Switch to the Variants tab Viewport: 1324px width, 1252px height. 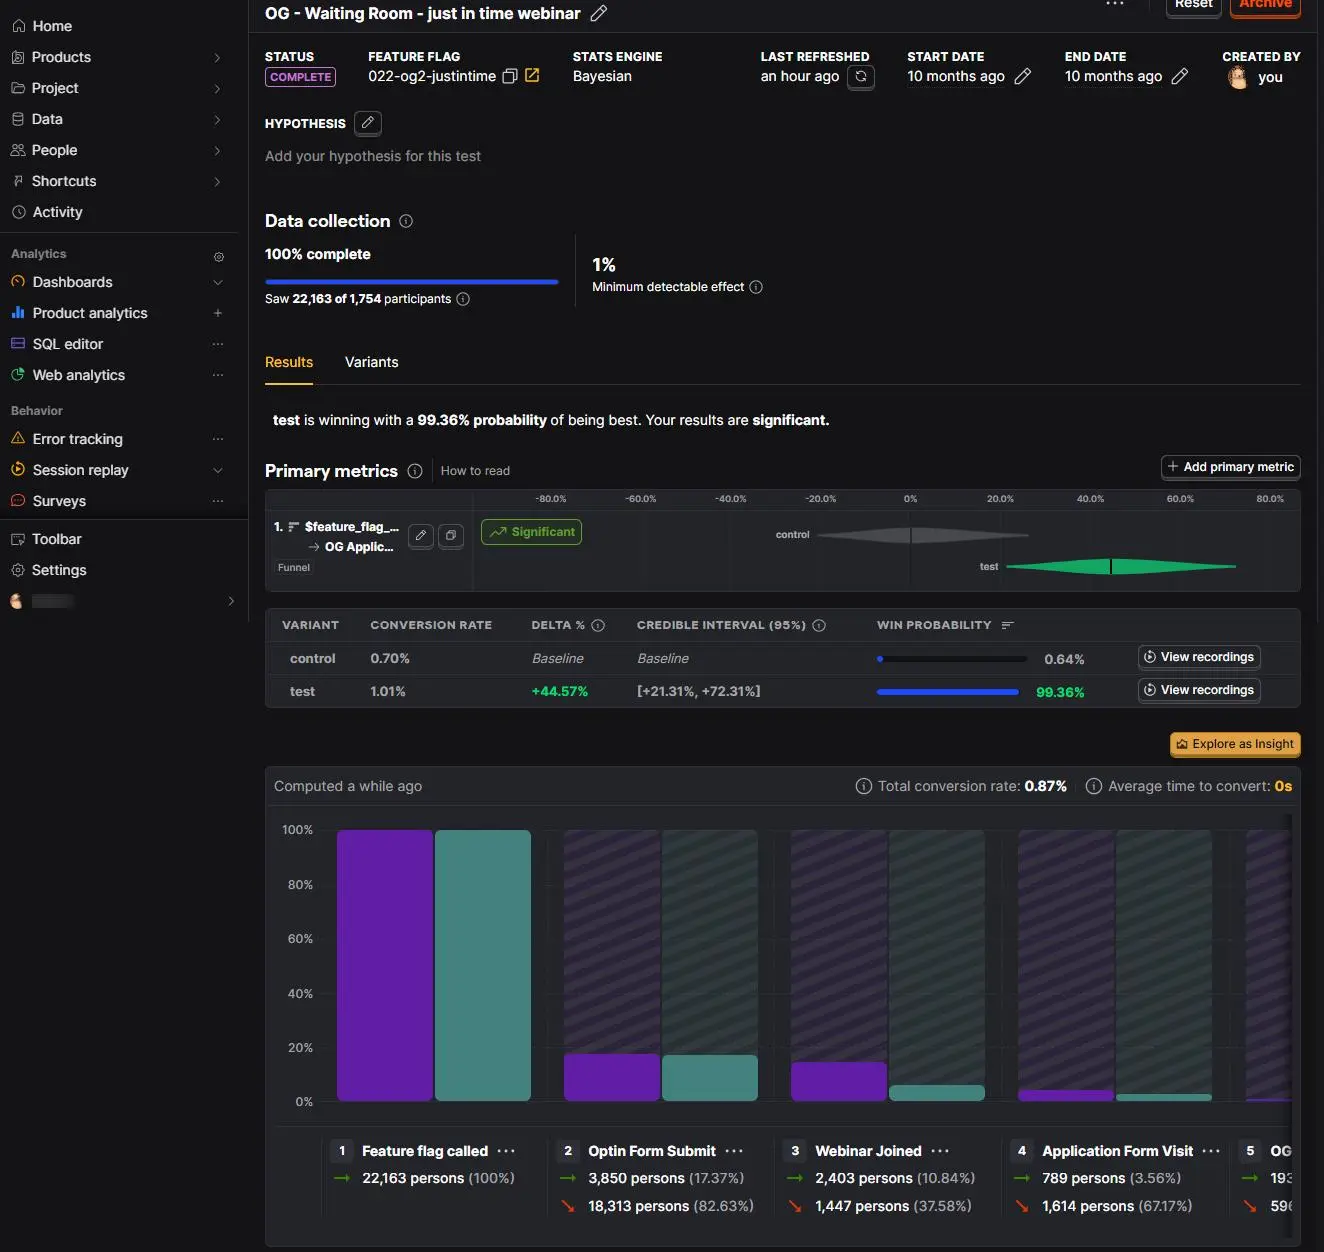tap(371, 362)
